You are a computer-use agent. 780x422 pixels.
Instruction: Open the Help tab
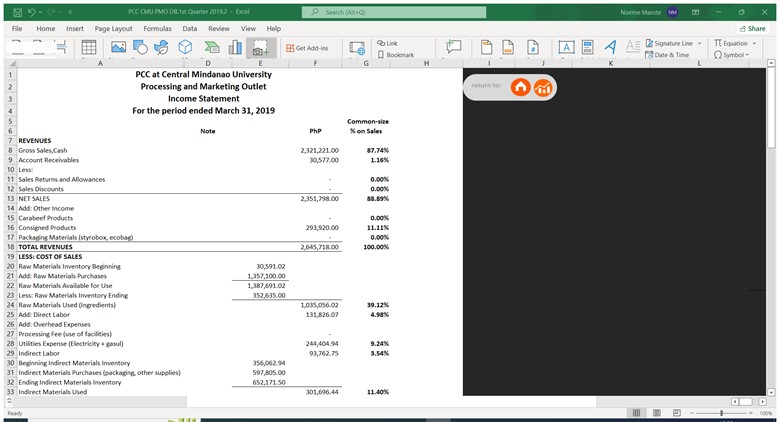click(x=274, y=28)
